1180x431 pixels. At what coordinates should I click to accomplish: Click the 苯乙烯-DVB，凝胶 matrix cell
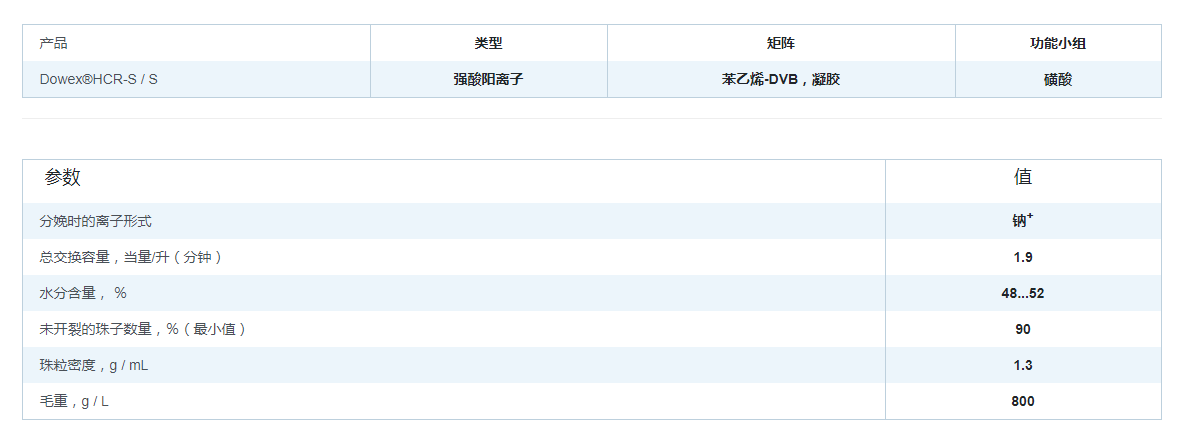click(780, 79)
